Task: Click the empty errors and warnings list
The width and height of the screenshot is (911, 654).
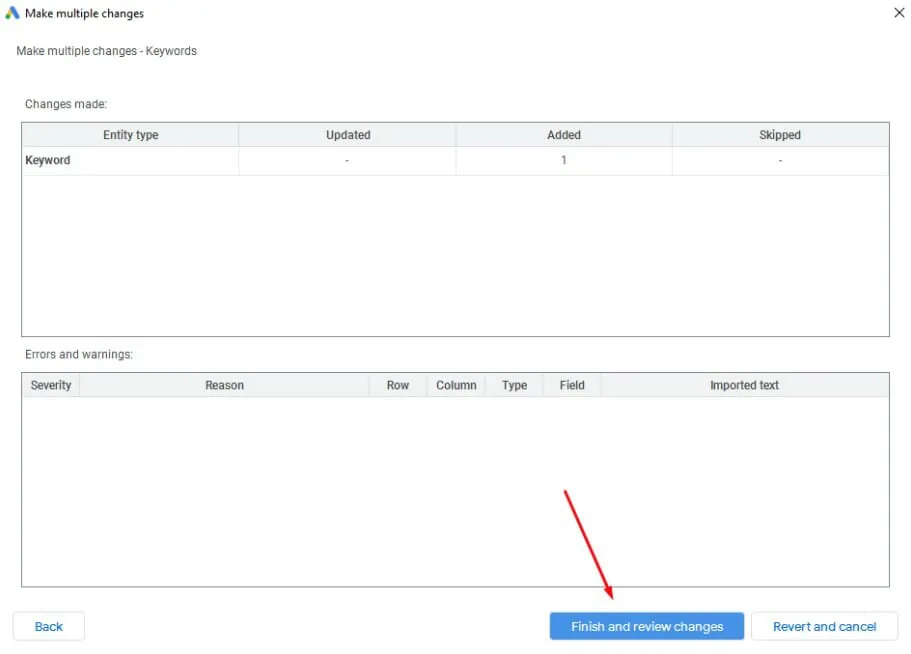Action: (456, 491)
